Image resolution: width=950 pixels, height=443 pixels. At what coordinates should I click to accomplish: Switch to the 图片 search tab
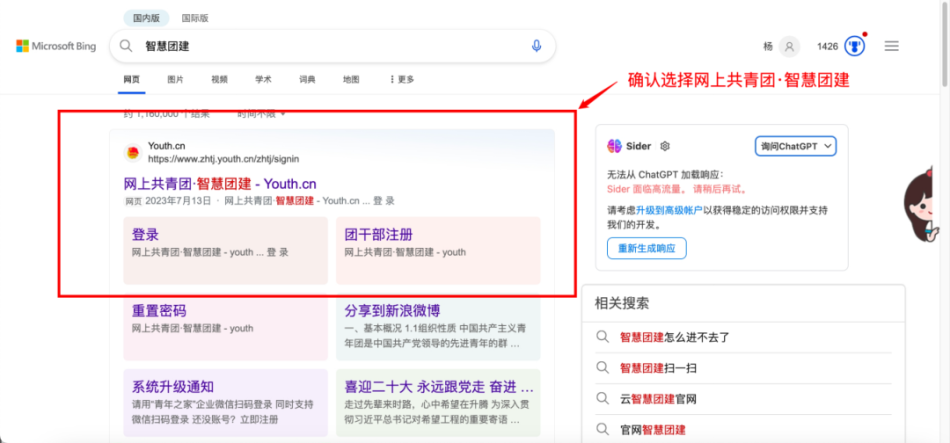175,79
